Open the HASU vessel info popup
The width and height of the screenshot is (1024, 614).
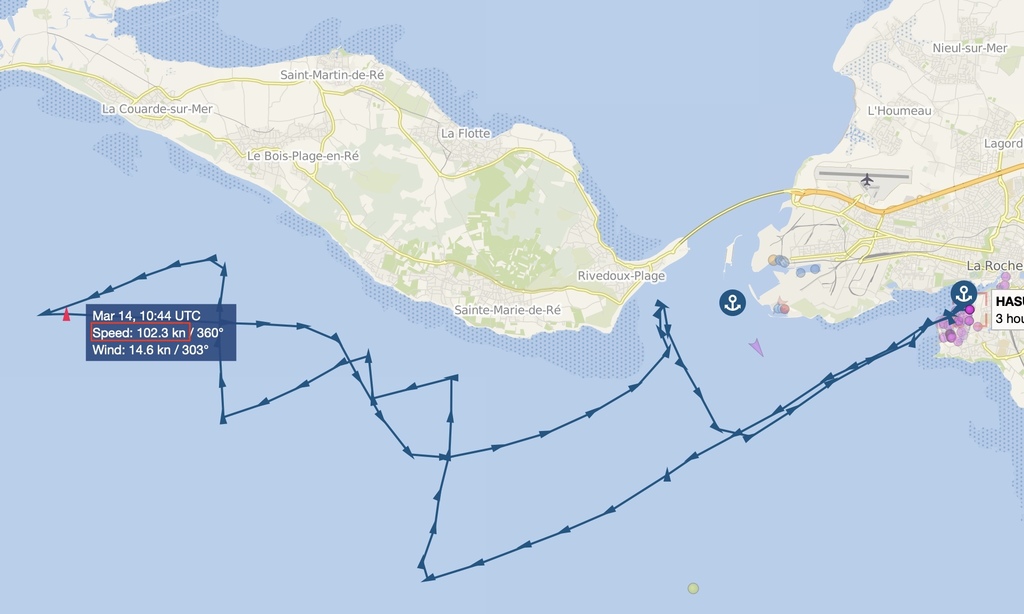[1008, 310]
